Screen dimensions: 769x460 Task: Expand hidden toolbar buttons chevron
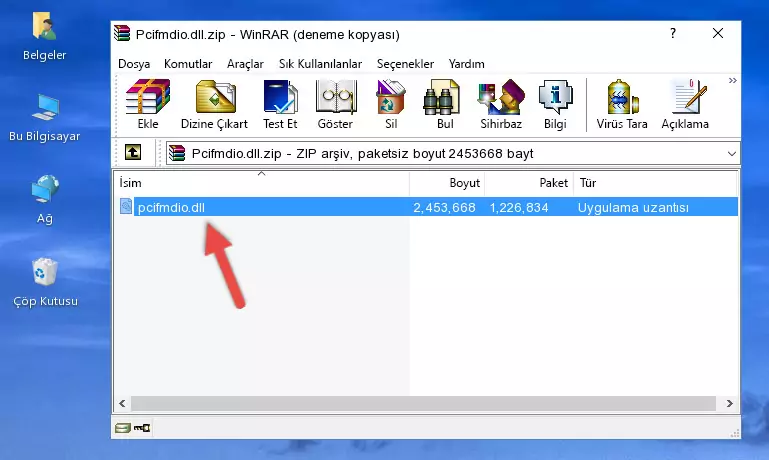[732, 80]
